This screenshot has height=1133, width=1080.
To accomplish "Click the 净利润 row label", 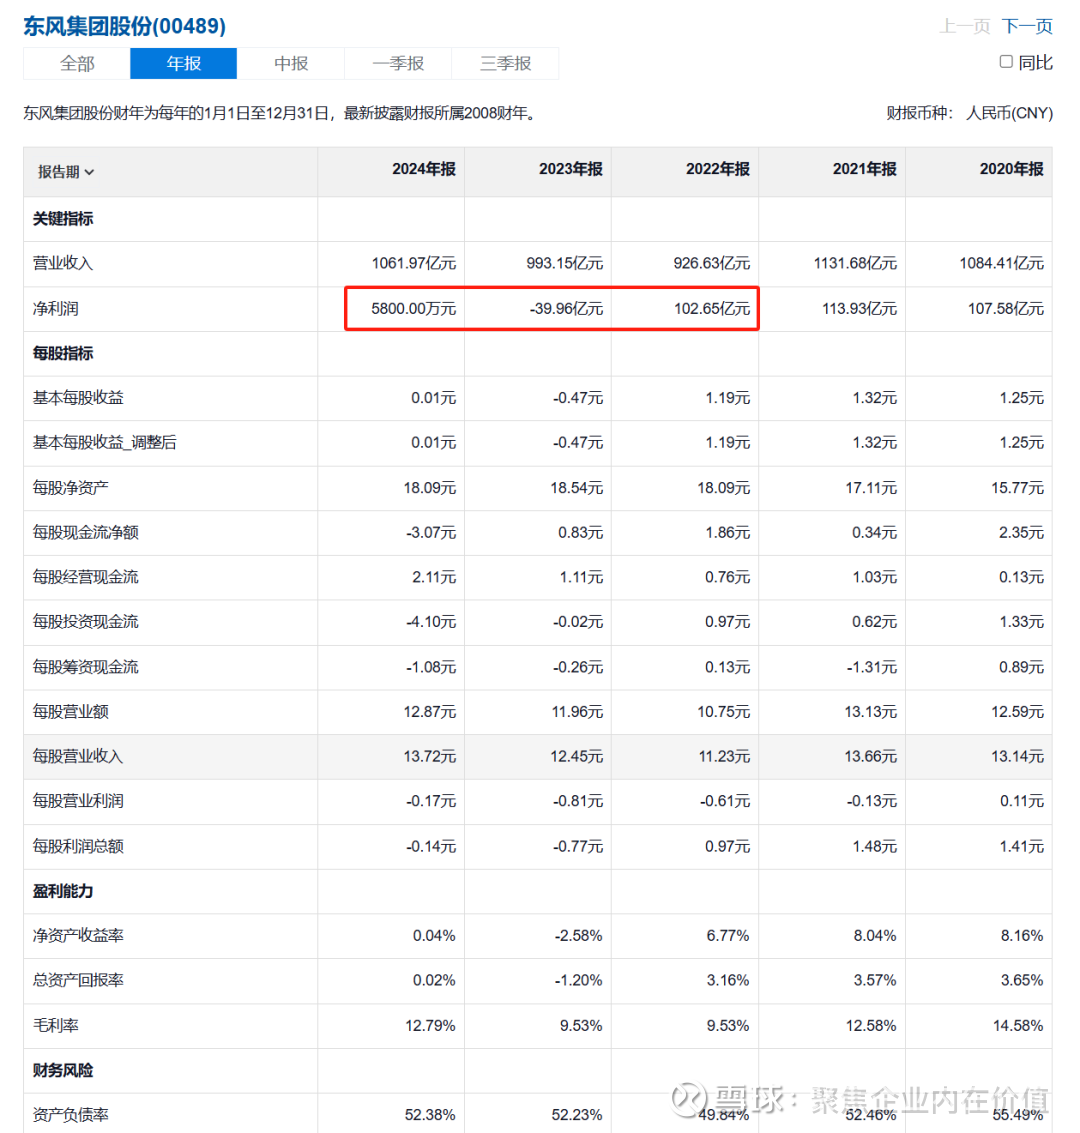I will [x=56, y=309].
